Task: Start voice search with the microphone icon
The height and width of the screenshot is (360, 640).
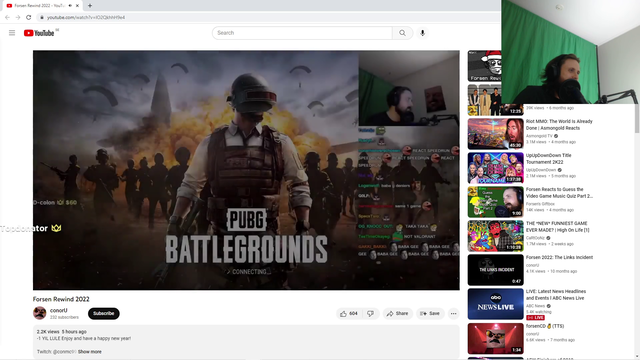Action: click(x=422, y=33)
